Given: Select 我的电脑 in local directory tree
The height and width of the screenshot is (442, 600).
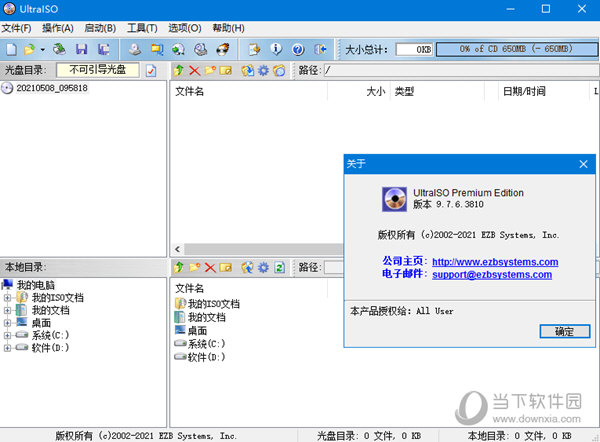Looking at the screenshot, I should pos(36,285).
